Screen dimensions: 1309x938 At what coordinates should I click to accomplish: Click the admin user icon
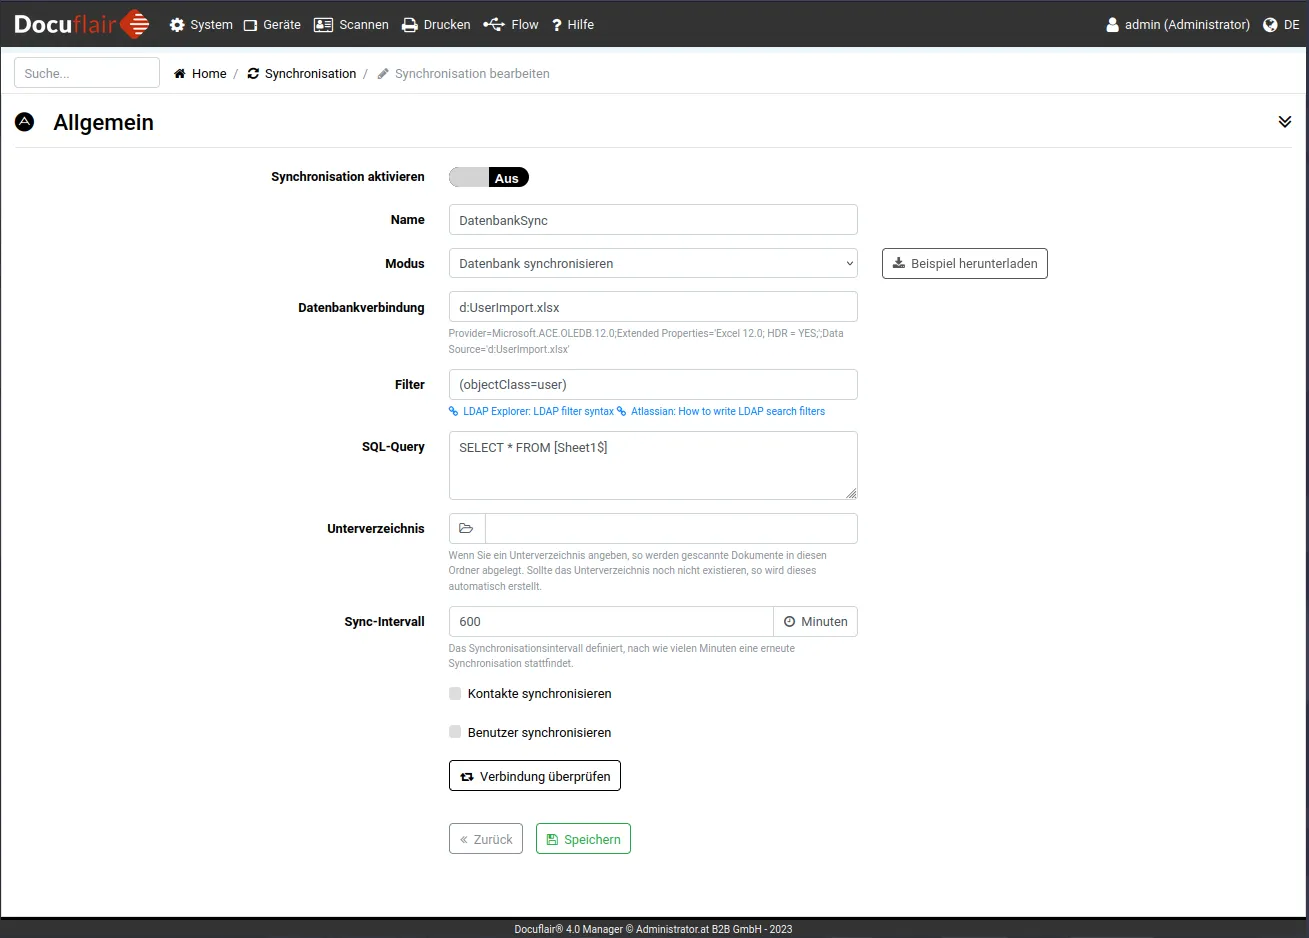[x=1112, y=25]
